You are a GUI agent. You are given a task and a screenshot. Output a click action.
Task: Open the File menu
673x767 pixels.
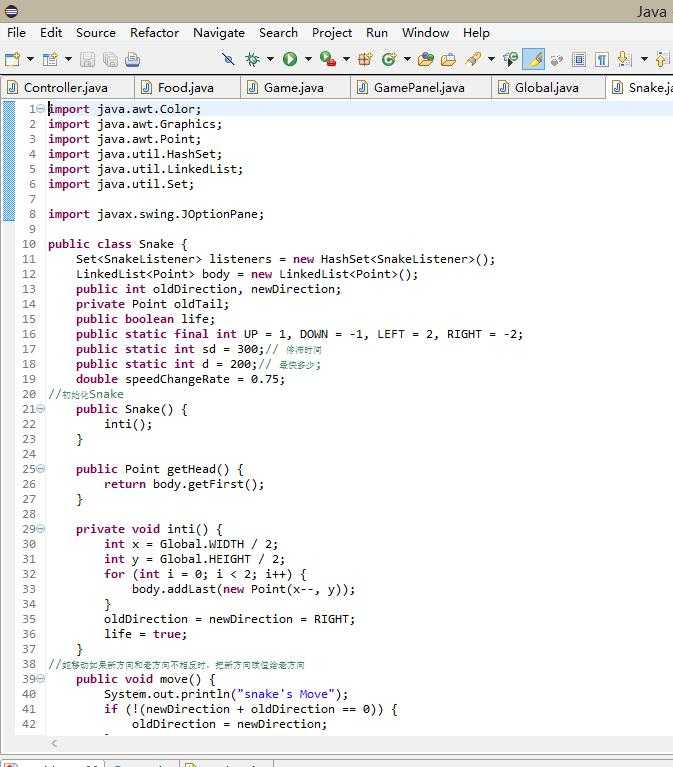click(x=17, y=33)
